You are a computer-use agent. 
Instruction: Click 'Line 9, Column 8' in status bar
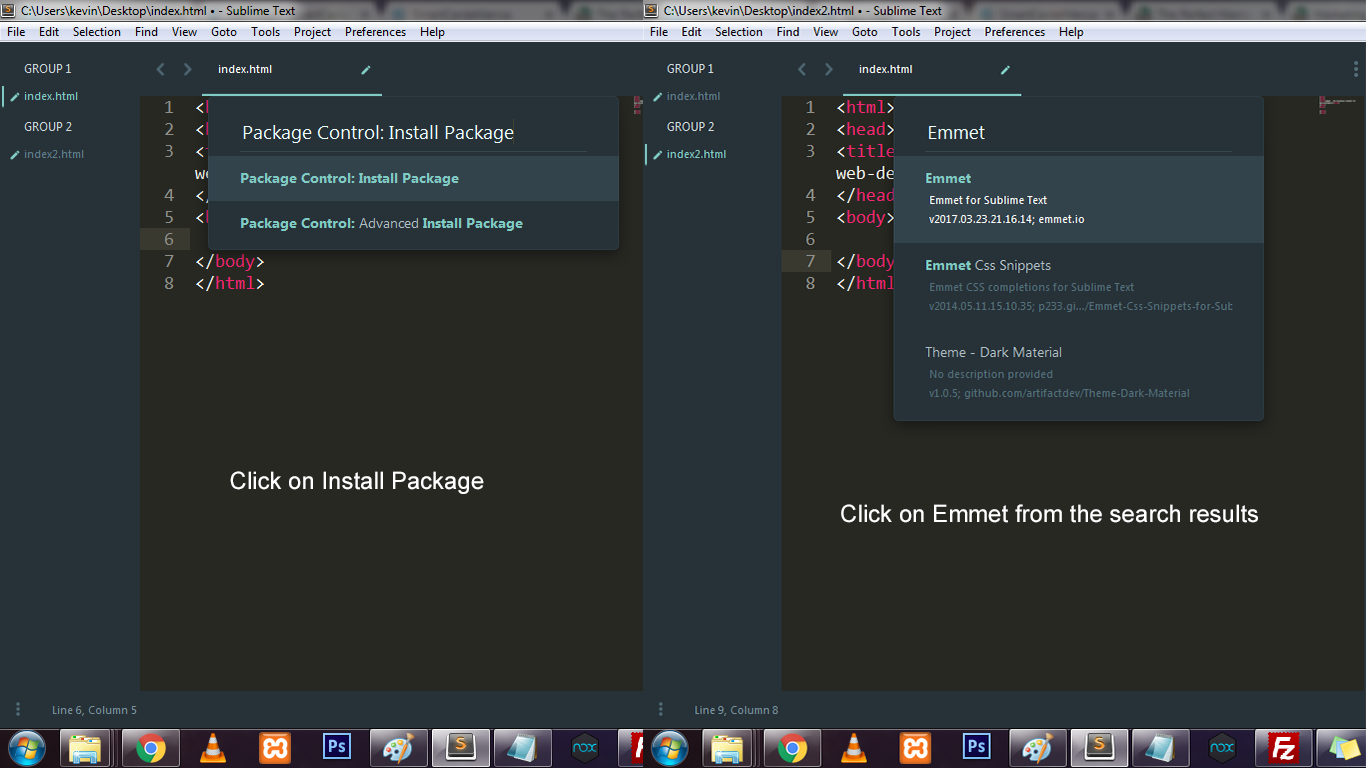736,710
